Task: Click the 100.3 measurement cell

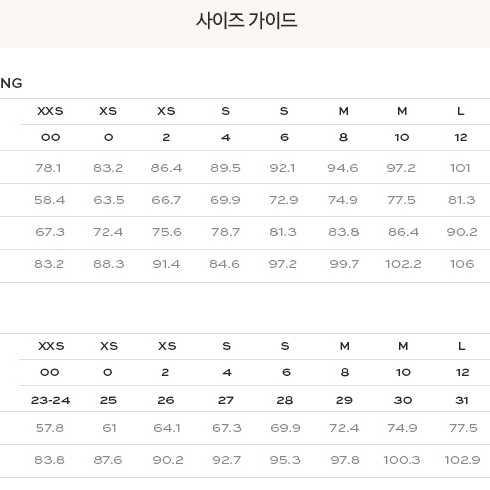Action: pyautogui.click(x=402, y=460)
